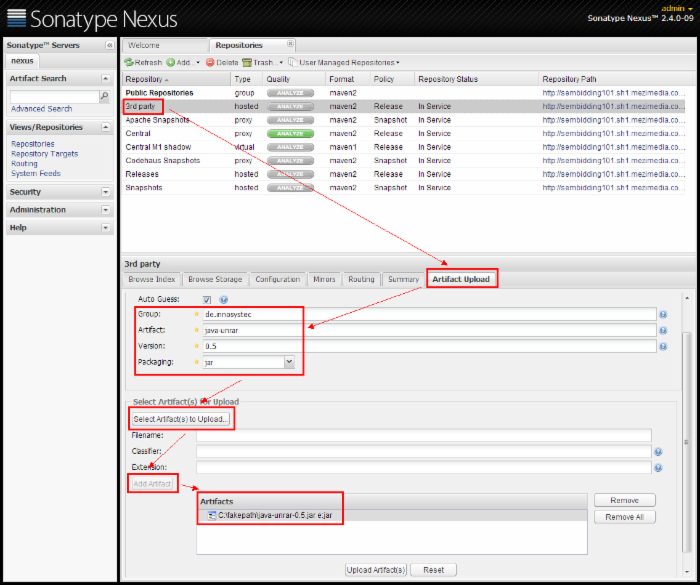
Task: Open the Packaging dropdown
Action: 289,362
